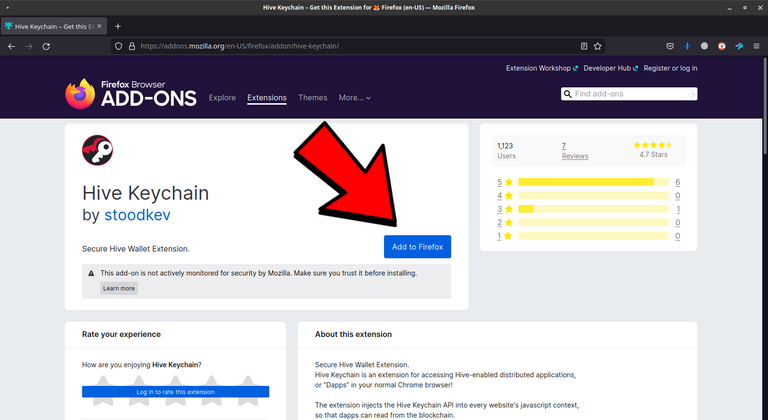
Task: Select the Hive Keychain browser tab
Action: (53, 26)
